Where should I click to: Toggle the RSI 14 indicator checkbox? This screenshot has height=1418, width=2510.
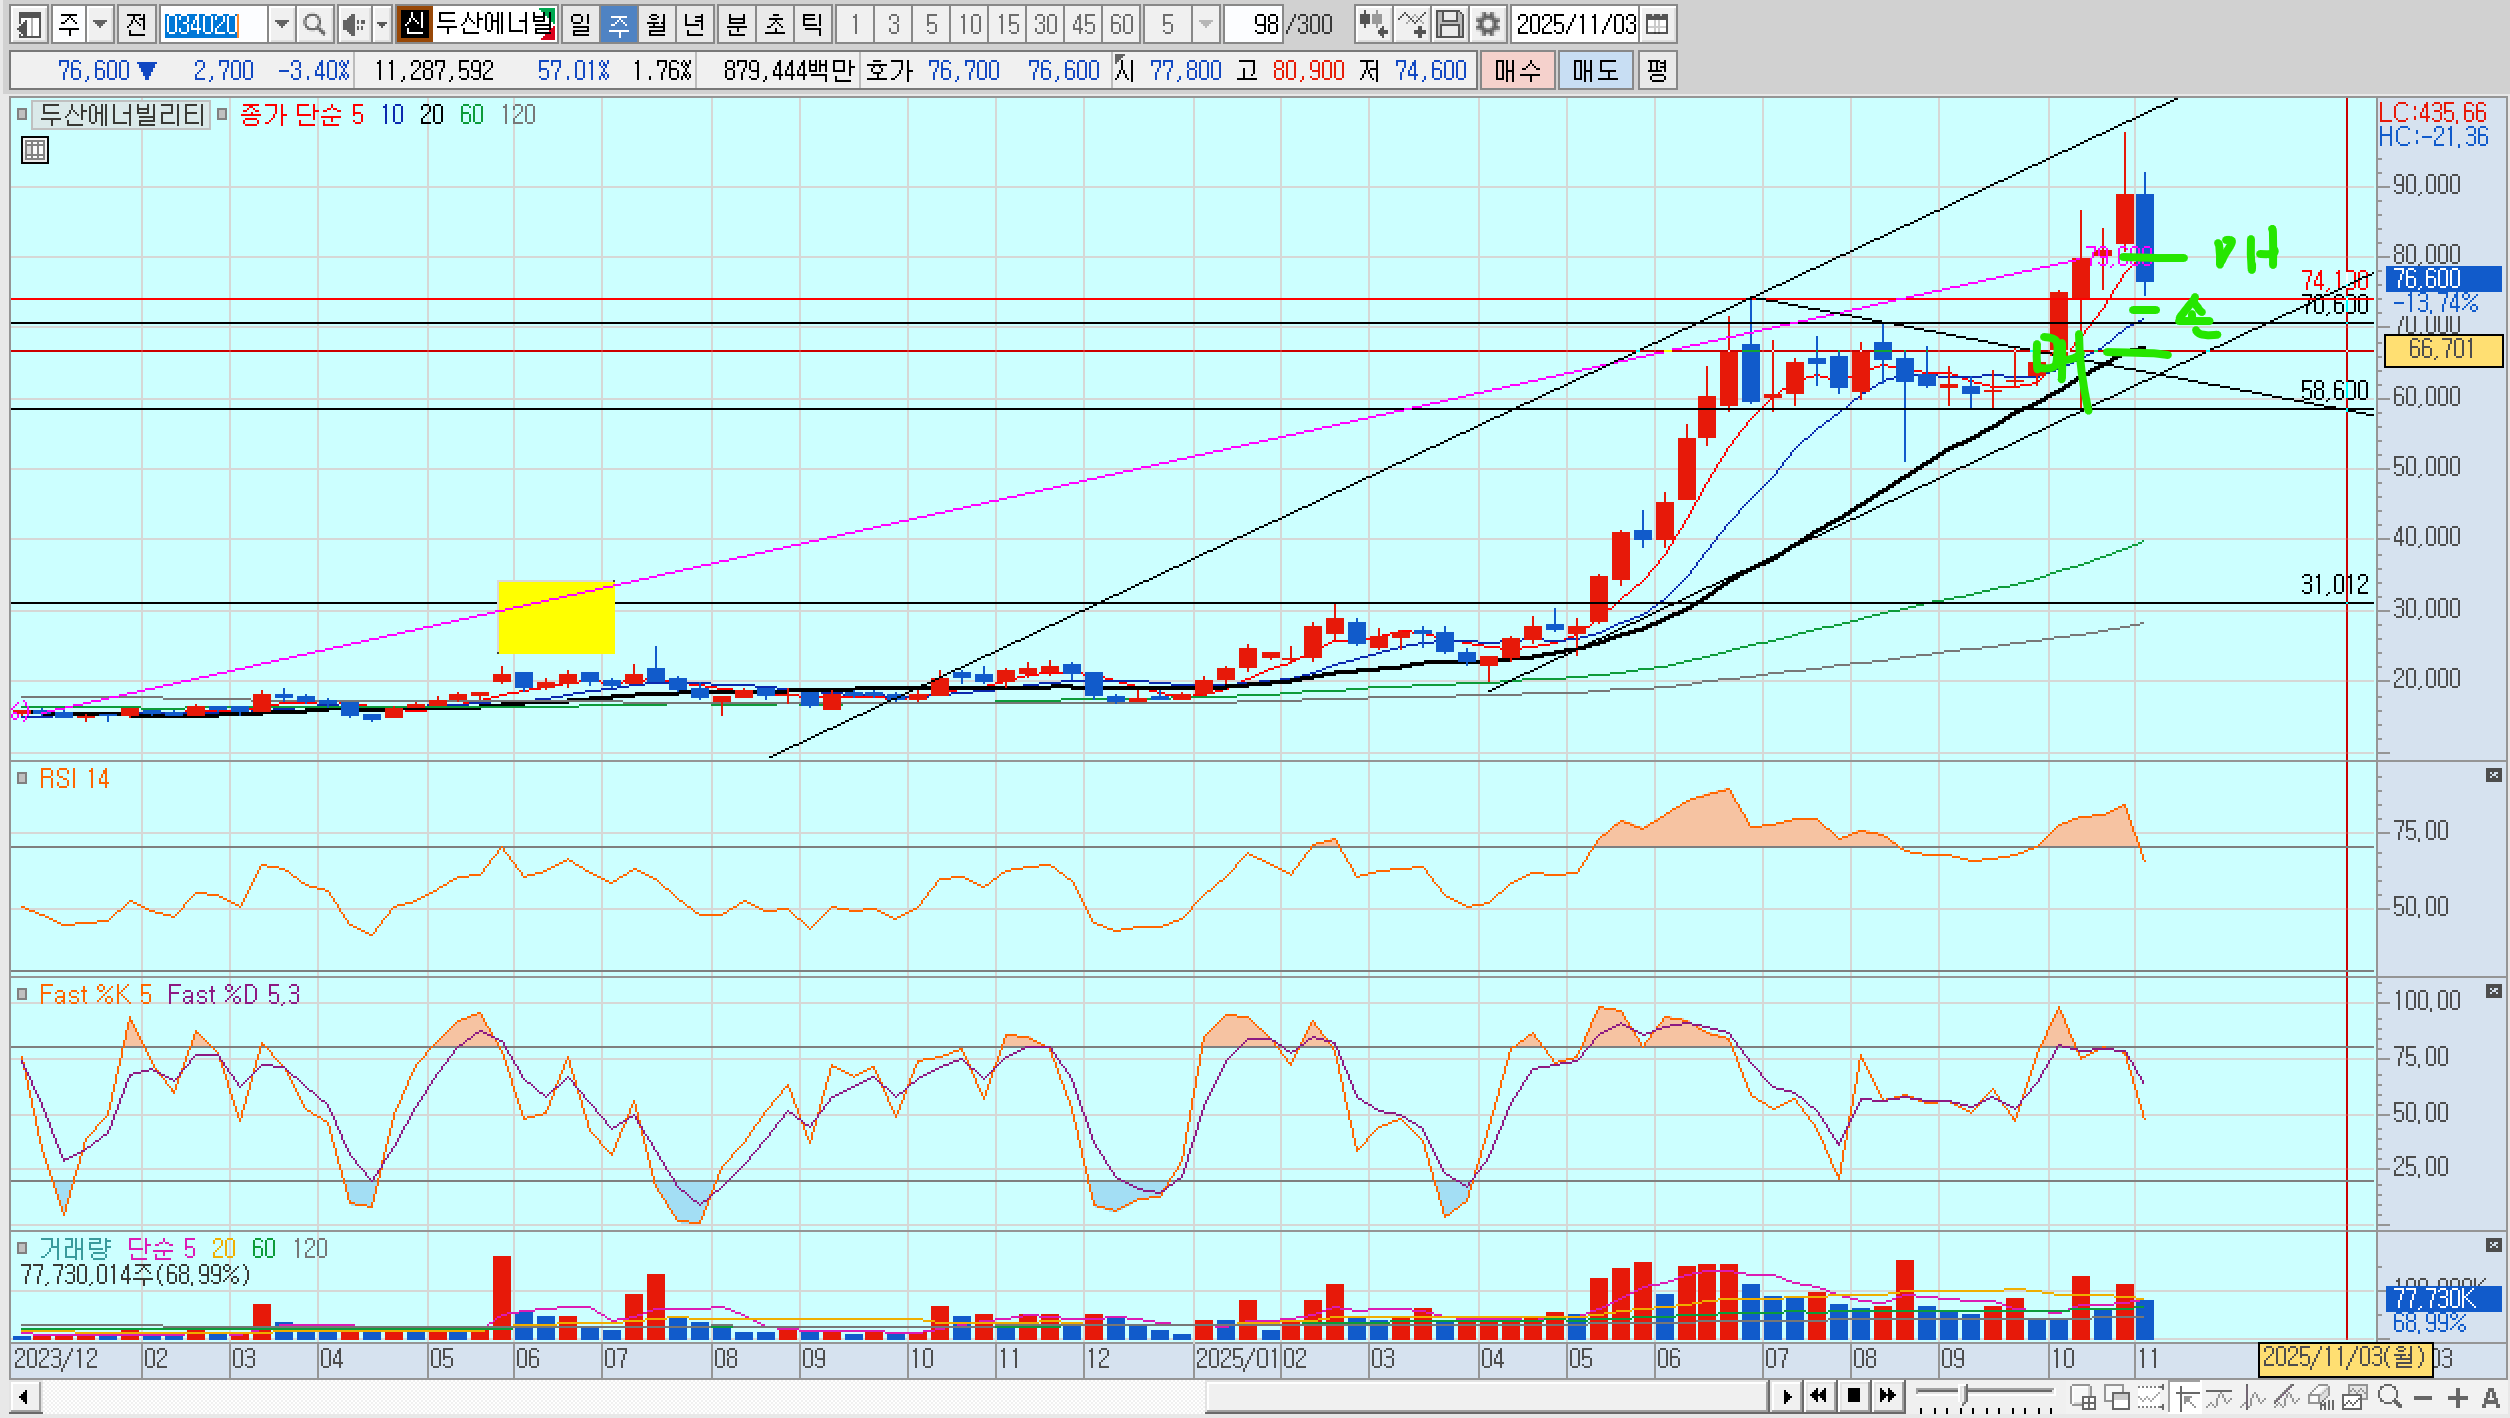(22, 779)
